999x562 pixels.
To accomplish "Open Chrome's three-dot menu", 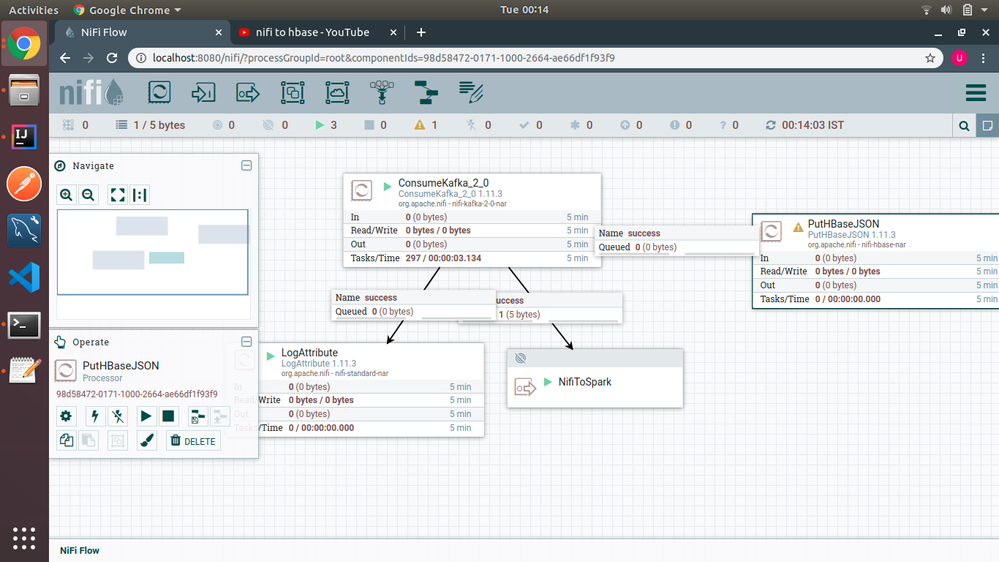I will click(x=984, y=58).
